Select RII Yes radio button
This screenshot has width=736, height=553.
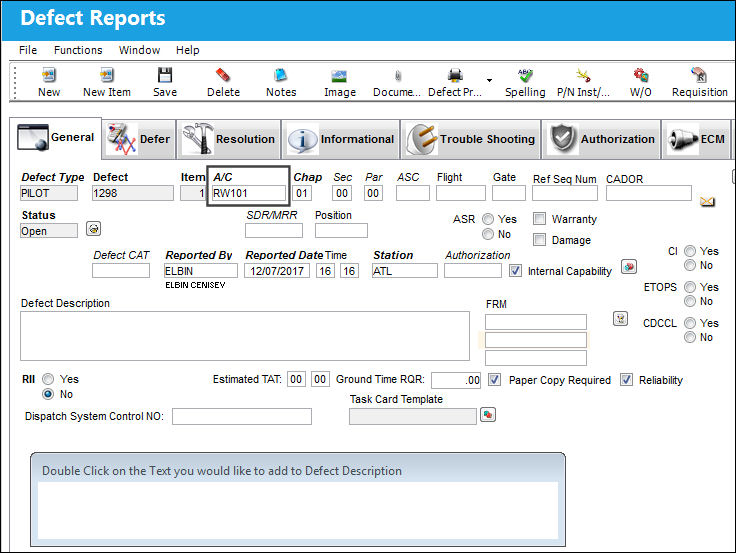pyautogui.click(x=48, y=379)
